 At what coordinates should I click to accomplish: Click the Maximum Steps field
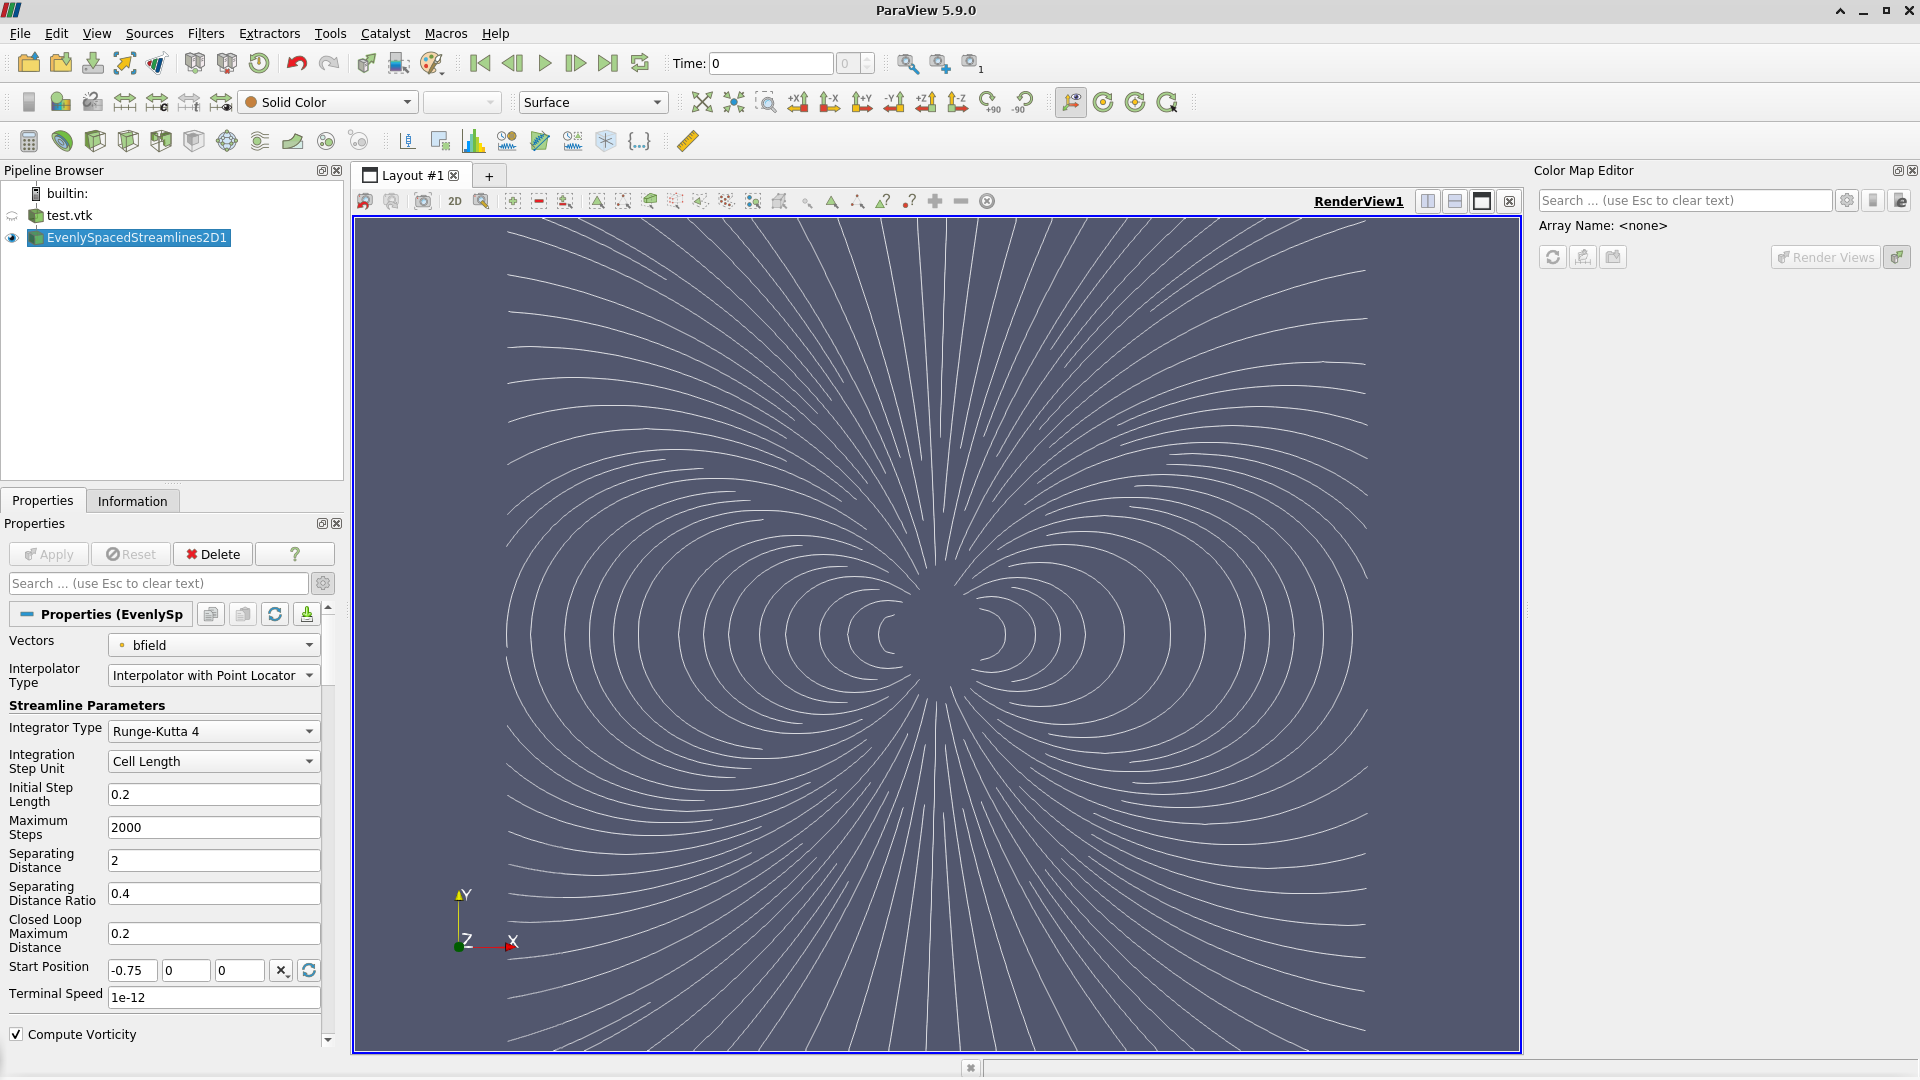pyautogui.click(x=214, y=827)
